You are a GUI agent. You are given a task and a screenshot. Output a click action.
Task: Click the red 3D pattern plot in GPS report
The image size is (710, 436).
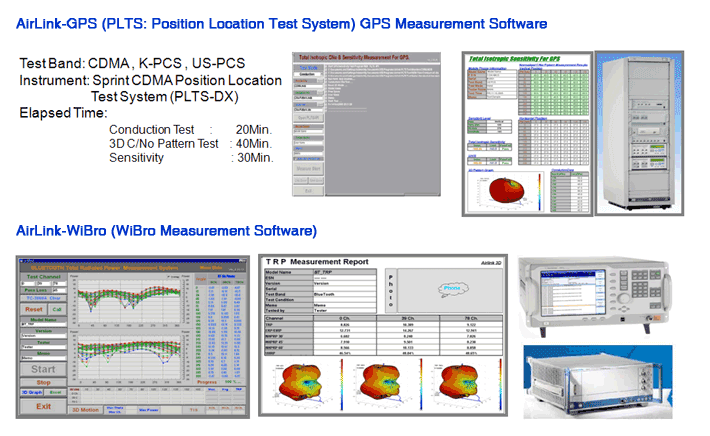[x=506, y=189]
